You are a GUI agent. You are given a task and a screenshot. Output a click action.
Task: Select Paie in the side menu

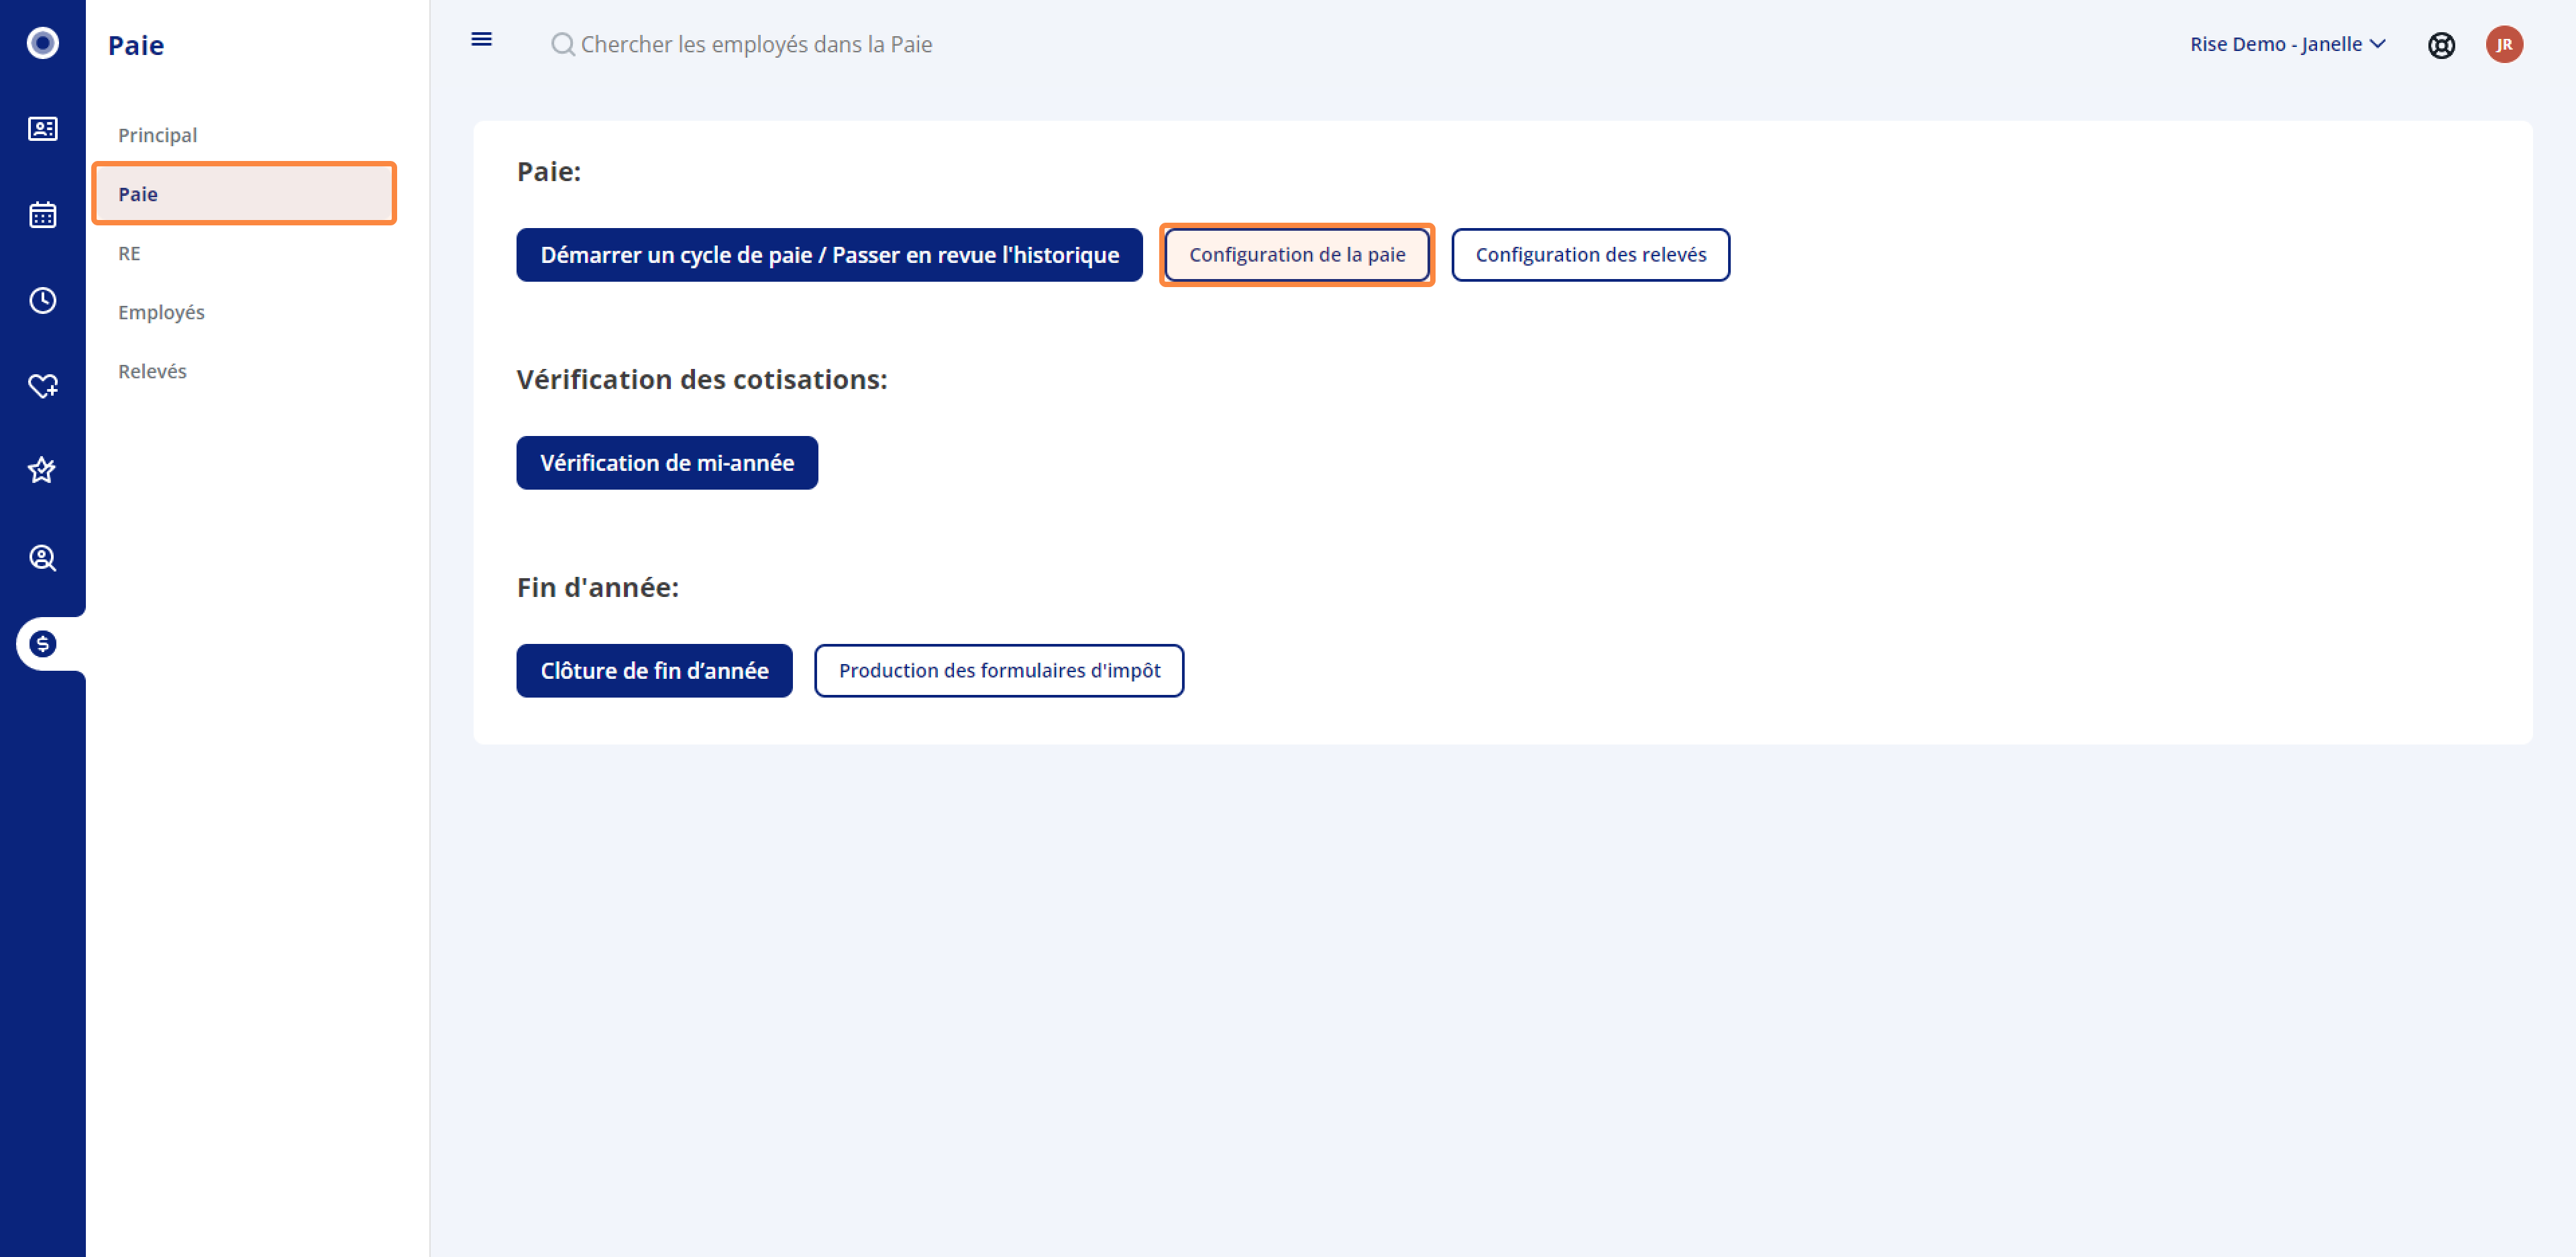pyautogui.click(x=243, y=194)
